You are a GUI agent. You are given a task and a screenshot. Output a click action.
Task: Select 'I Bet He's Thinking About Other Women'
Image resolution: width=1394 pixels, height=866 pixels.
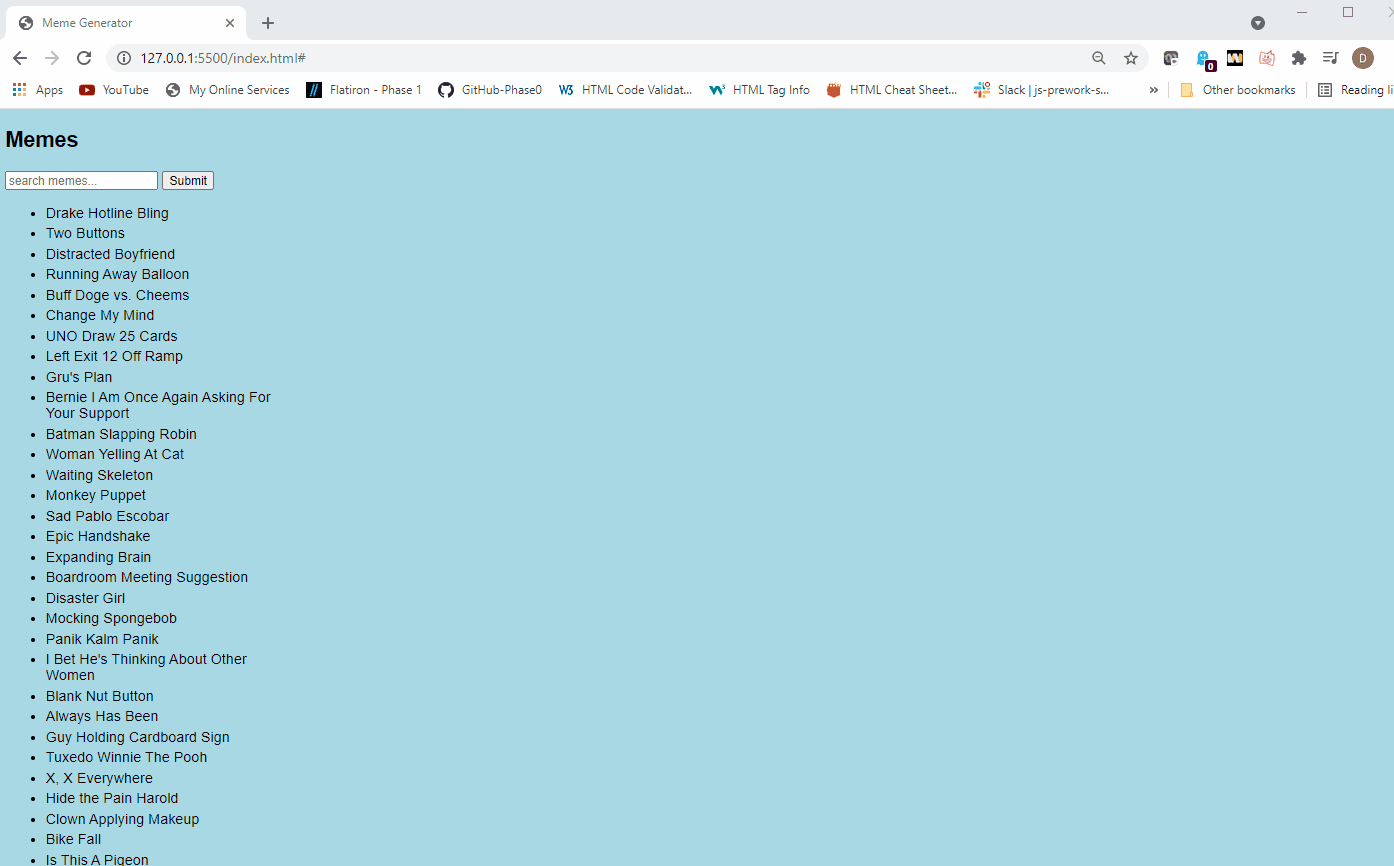(146, 667)
